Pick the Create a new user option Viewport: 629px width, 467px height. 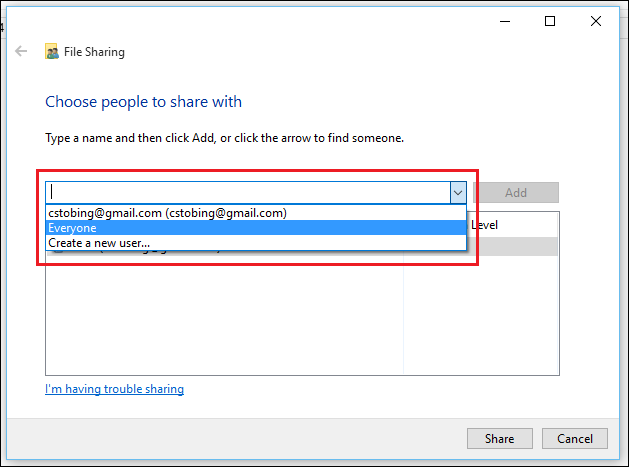click(99, 243)
